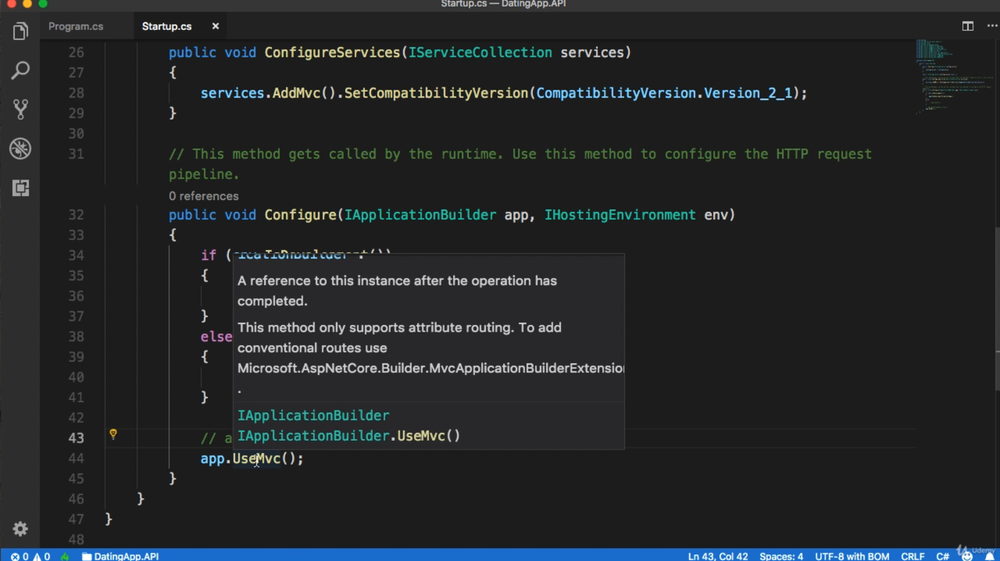Viewport: 1000px width, 561px height.
Task: Click the 0 references code lens link
Action: tap(203, 196)
